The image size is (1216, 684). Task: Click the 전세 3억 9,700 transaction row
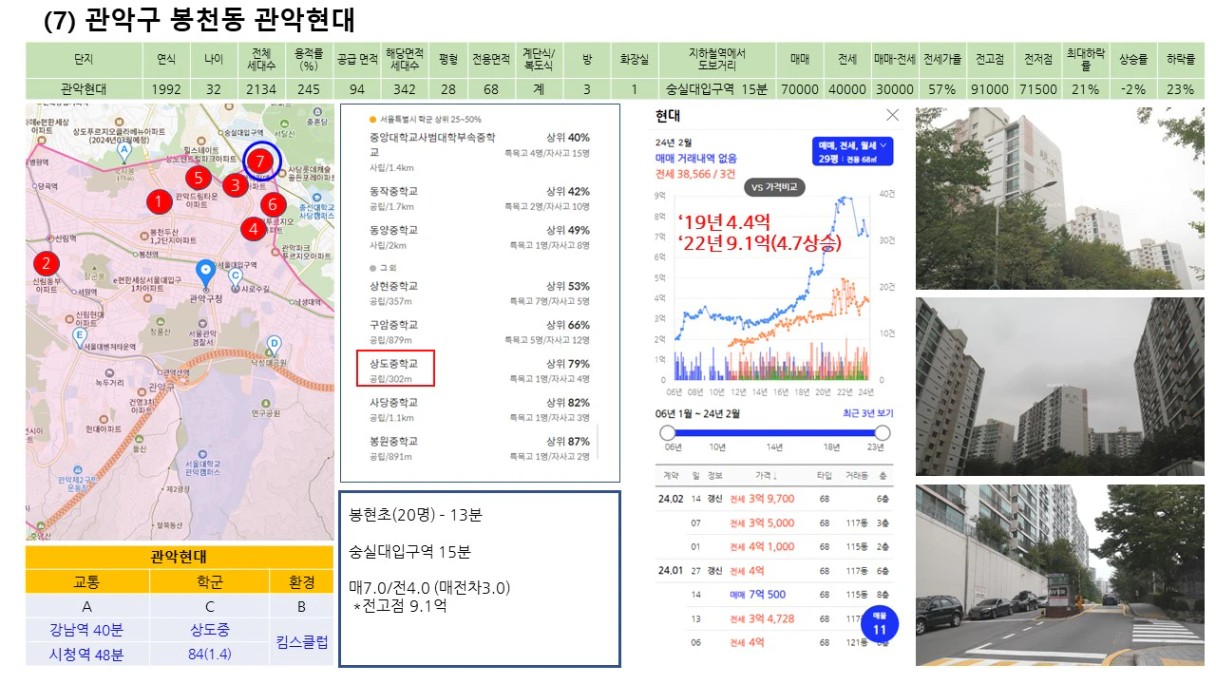(776, 498)
